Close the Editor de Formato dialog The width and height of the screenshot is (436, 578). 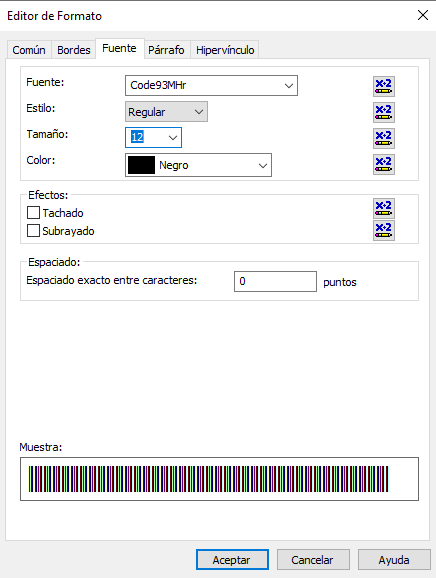coord(423,15)
